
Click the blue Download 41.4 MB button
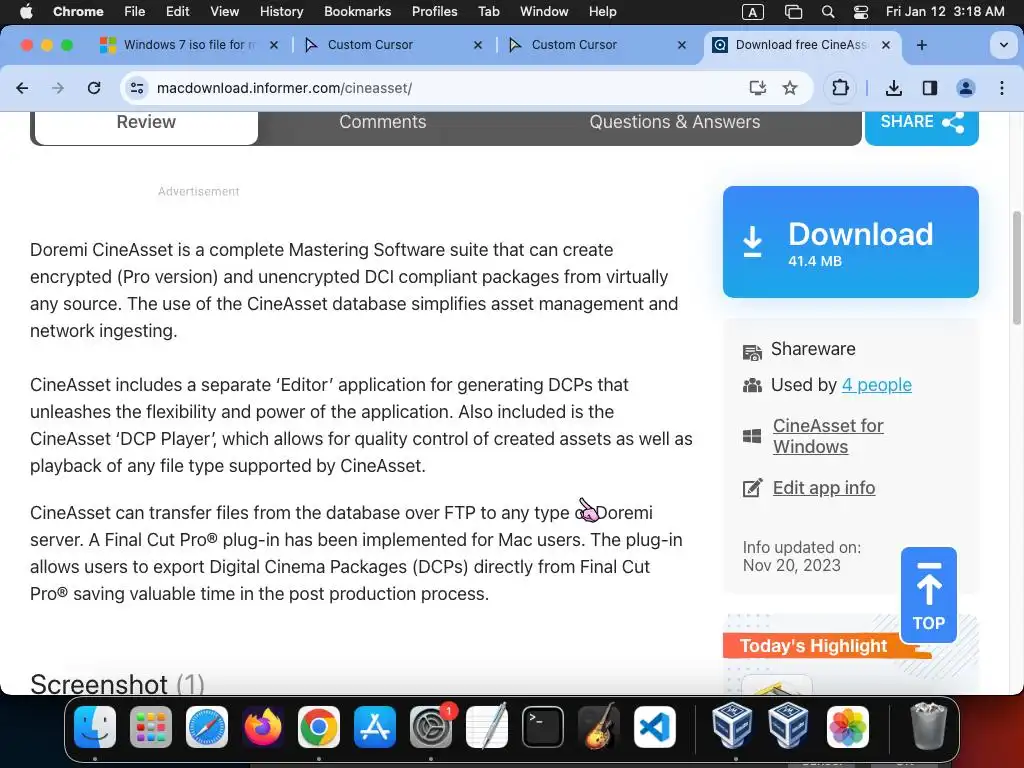[850, 242]
